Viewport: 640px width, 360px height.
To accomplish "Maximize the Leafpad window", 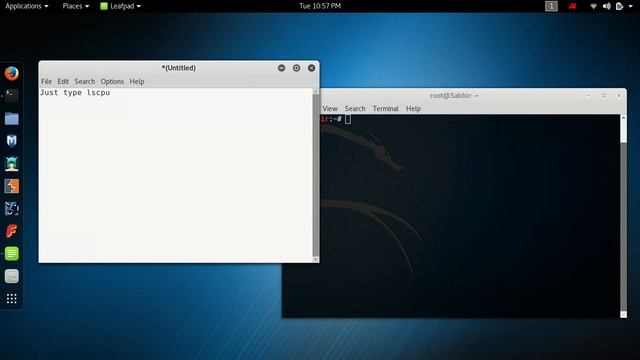I will coord(296,68).
